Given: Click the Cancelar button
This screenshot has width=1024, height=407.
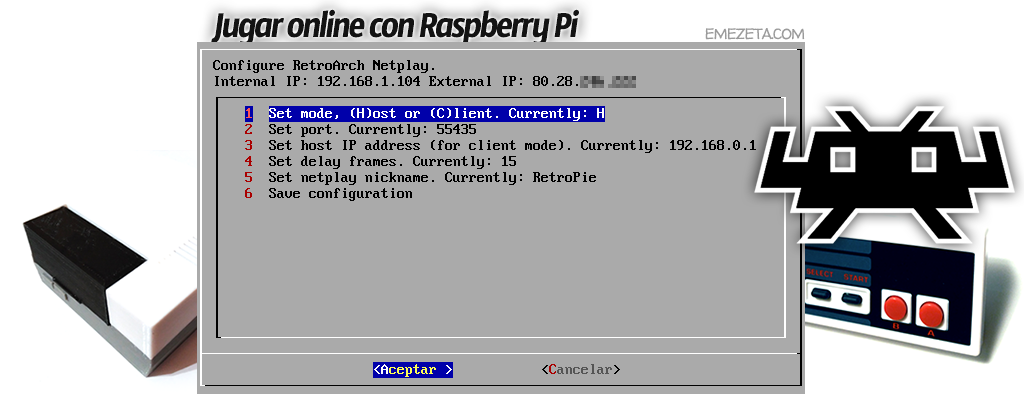Looking at the screenshot, I should 581,370.
